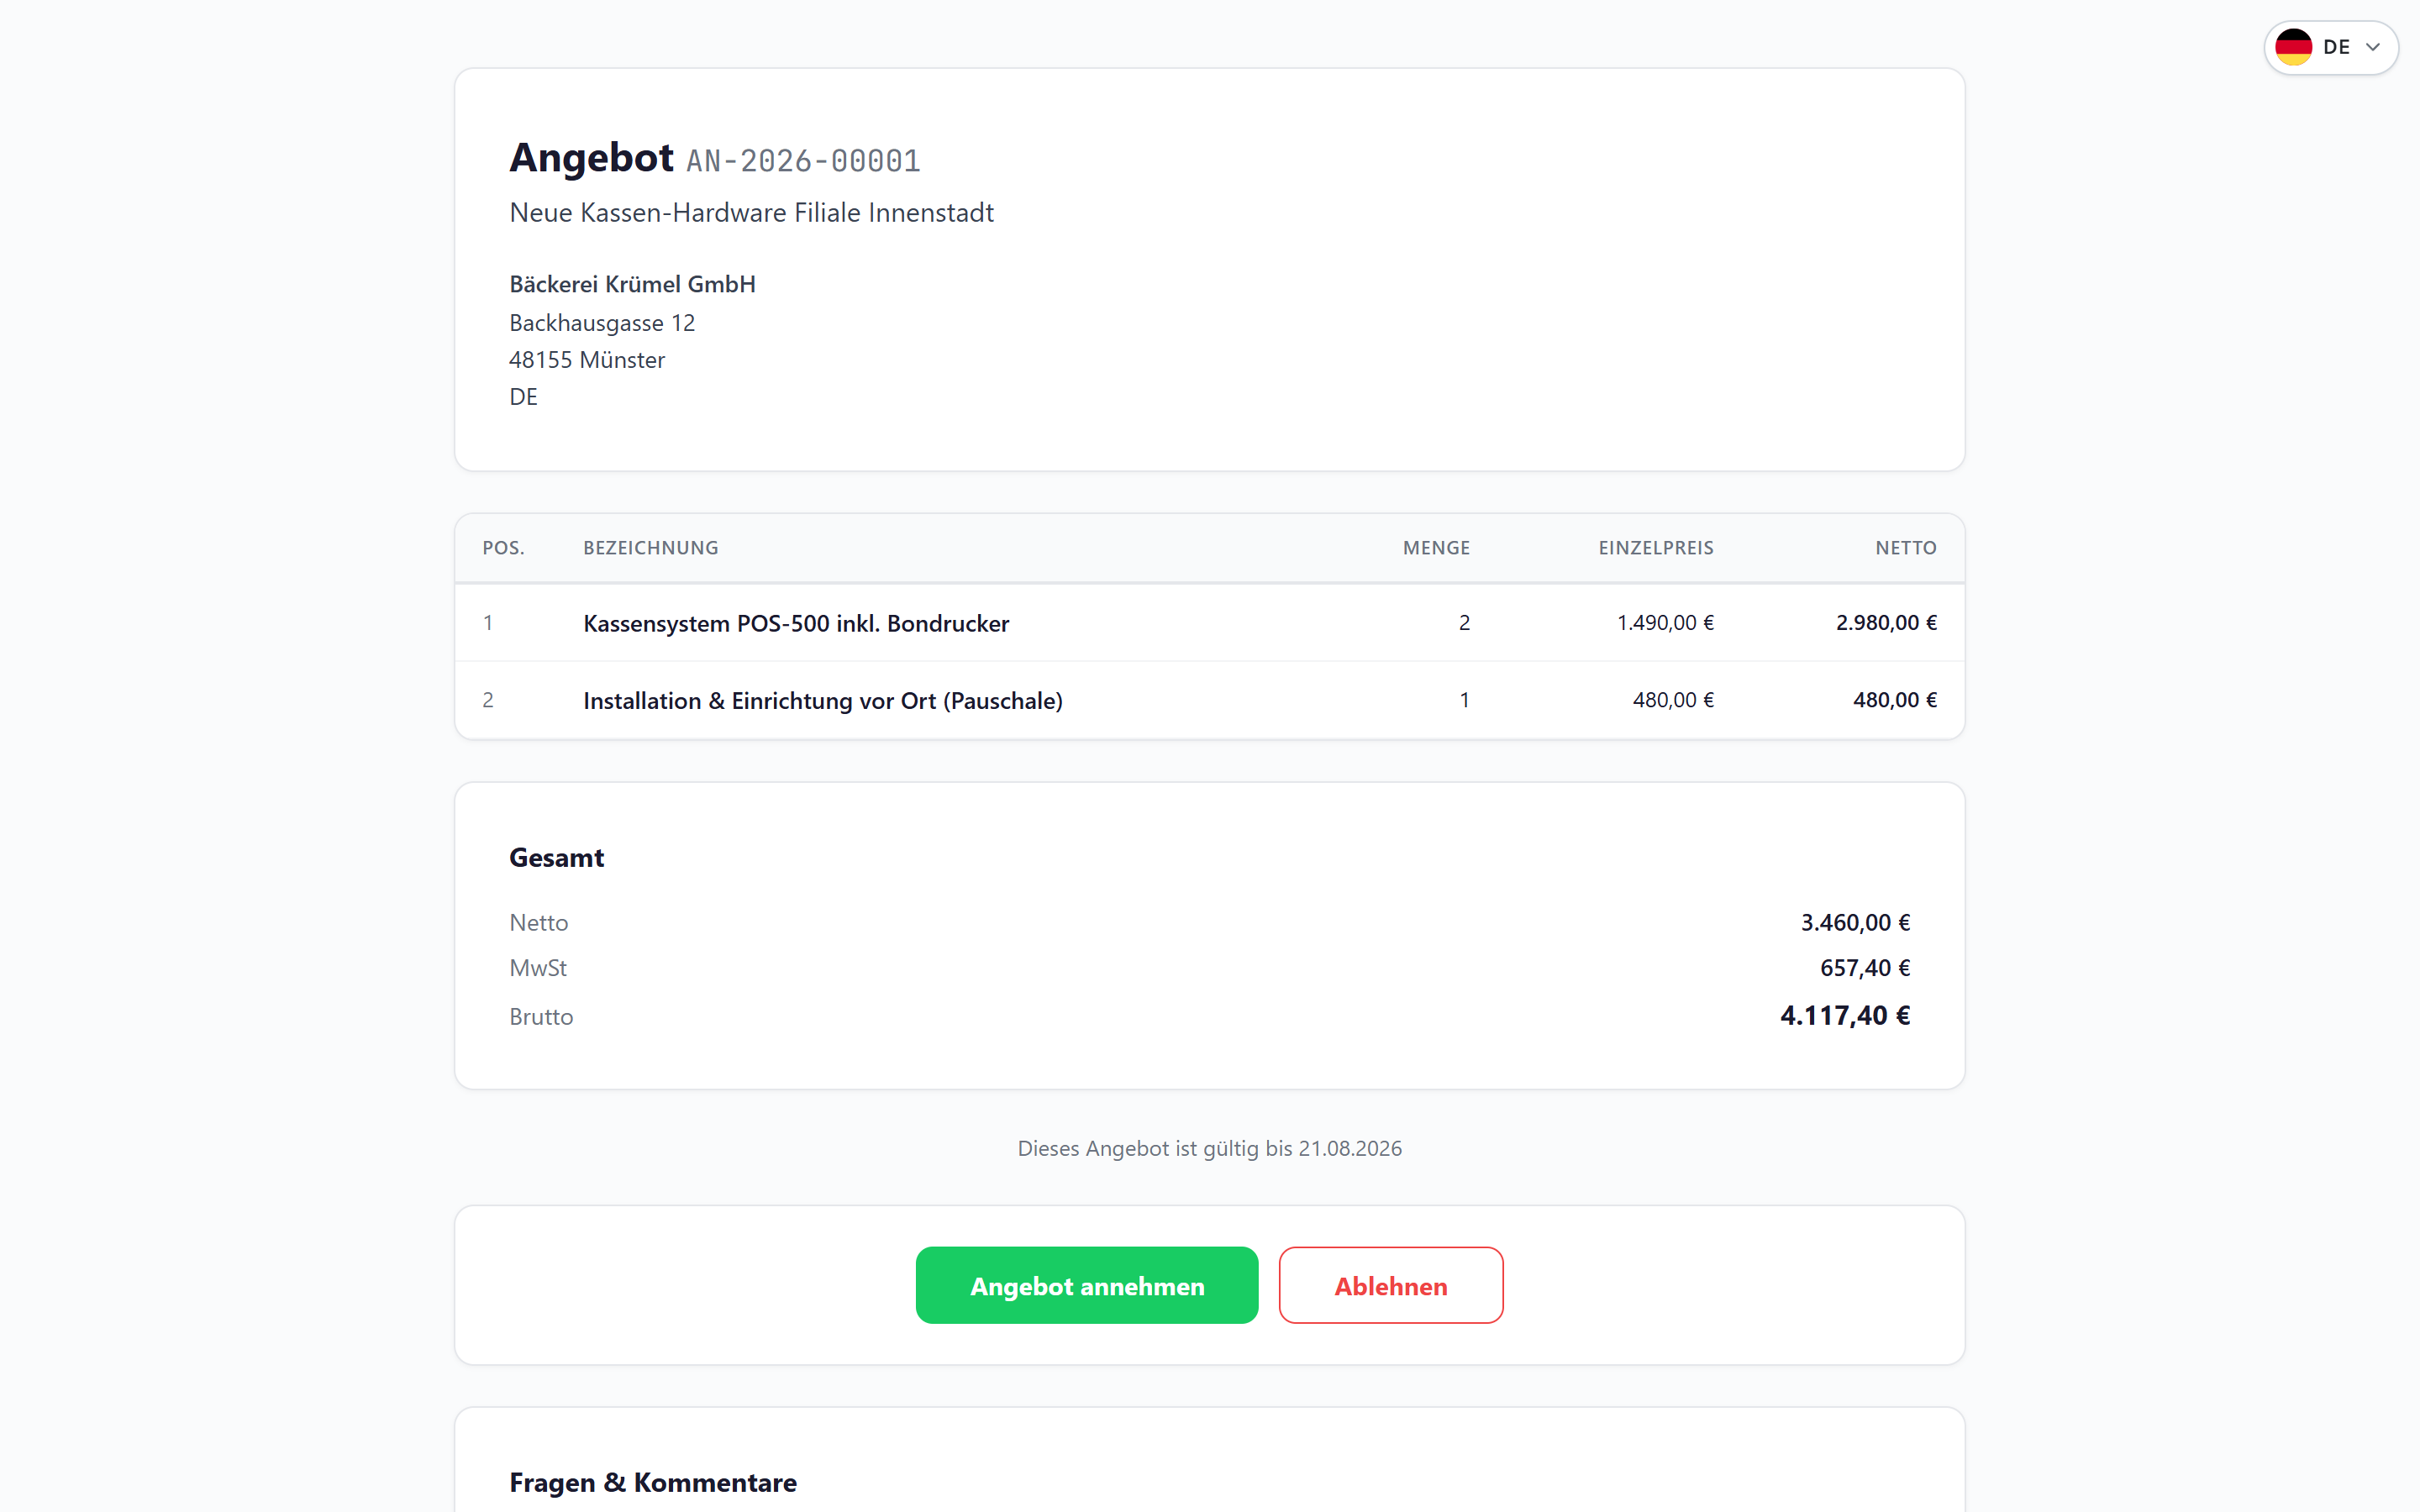Accept the offer with Angebot annehmen

pos(1087,1285)
